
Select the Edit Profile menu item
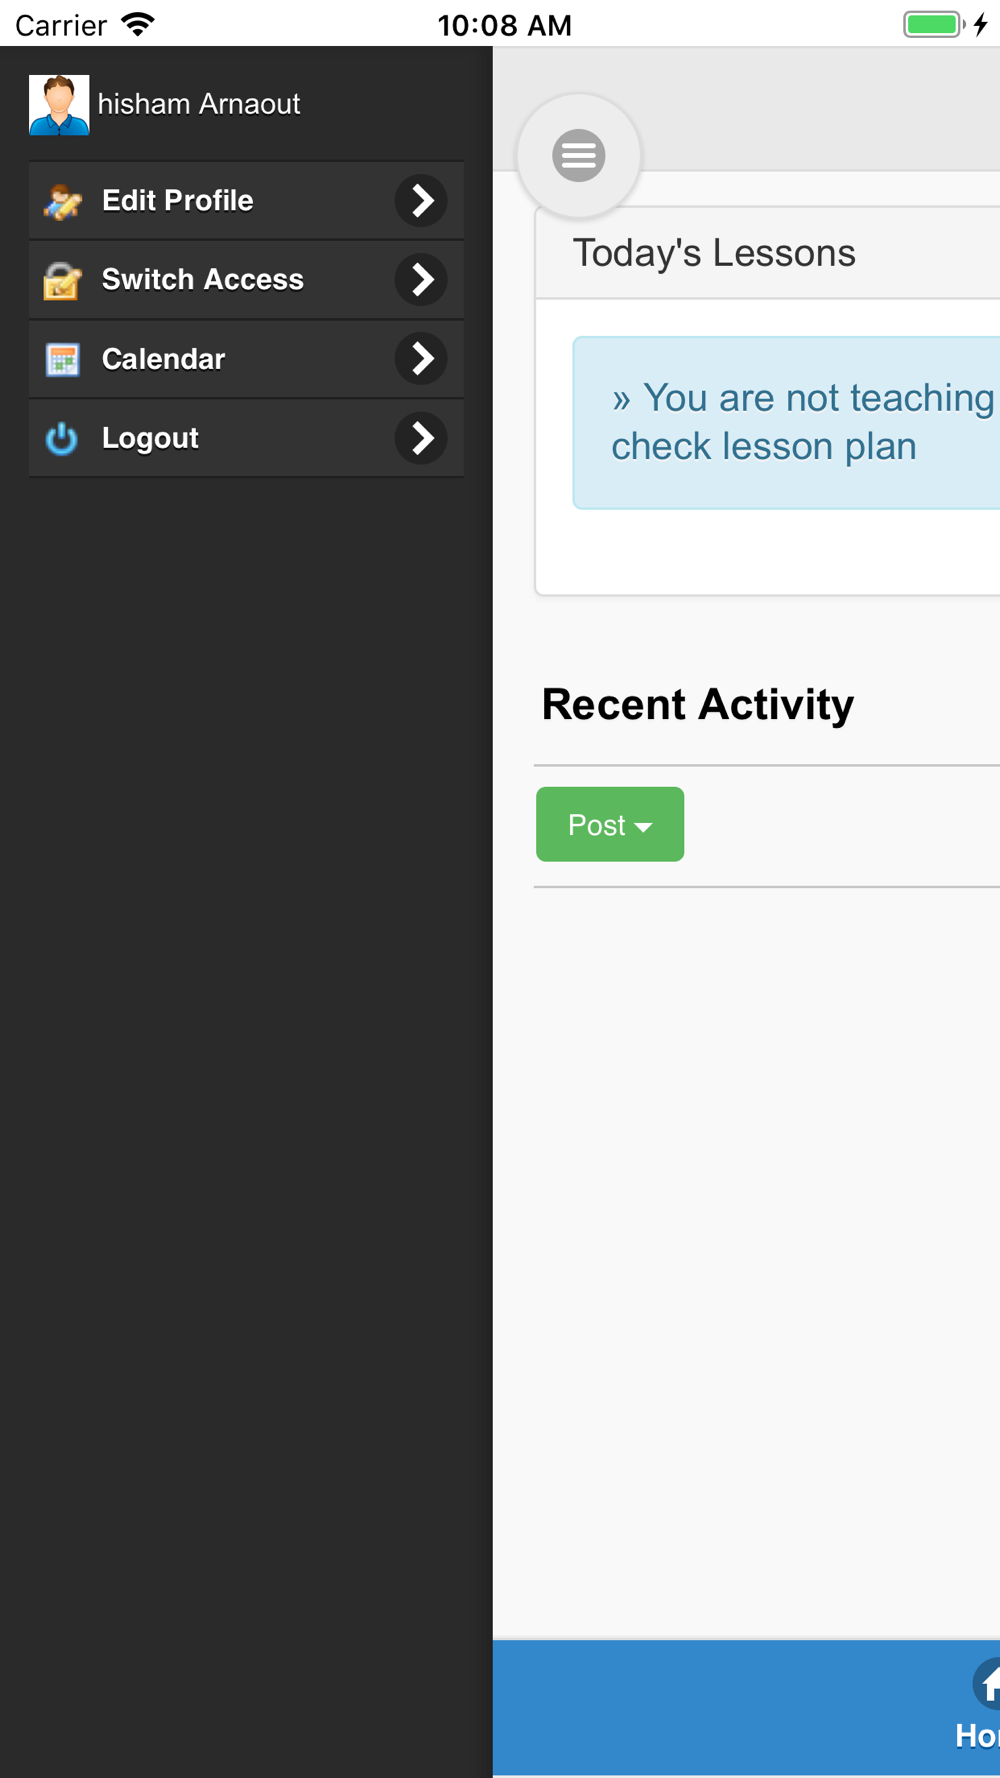pyautogui.click(x=246, y=201)
